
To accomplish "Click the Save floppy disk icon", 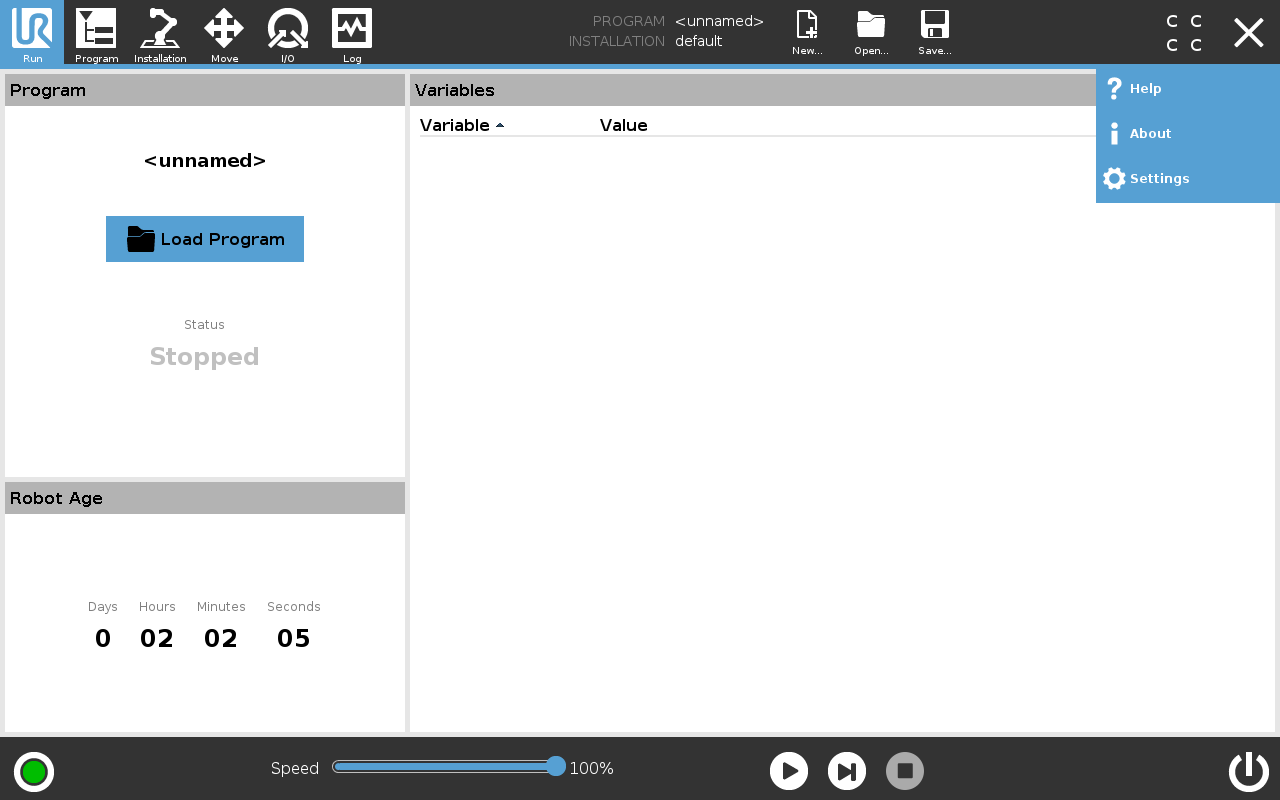I will (x=934, y=32).
